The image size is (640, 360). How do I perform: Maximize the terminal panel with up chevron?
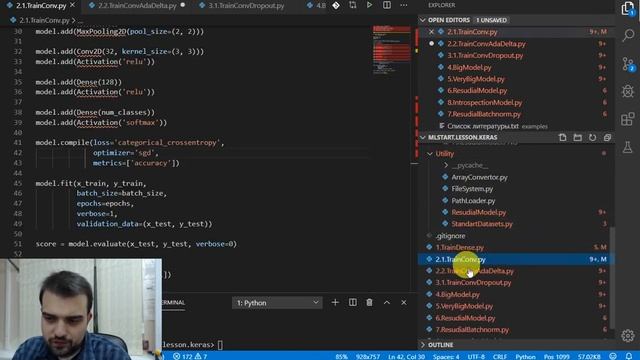tap(387, 302)
